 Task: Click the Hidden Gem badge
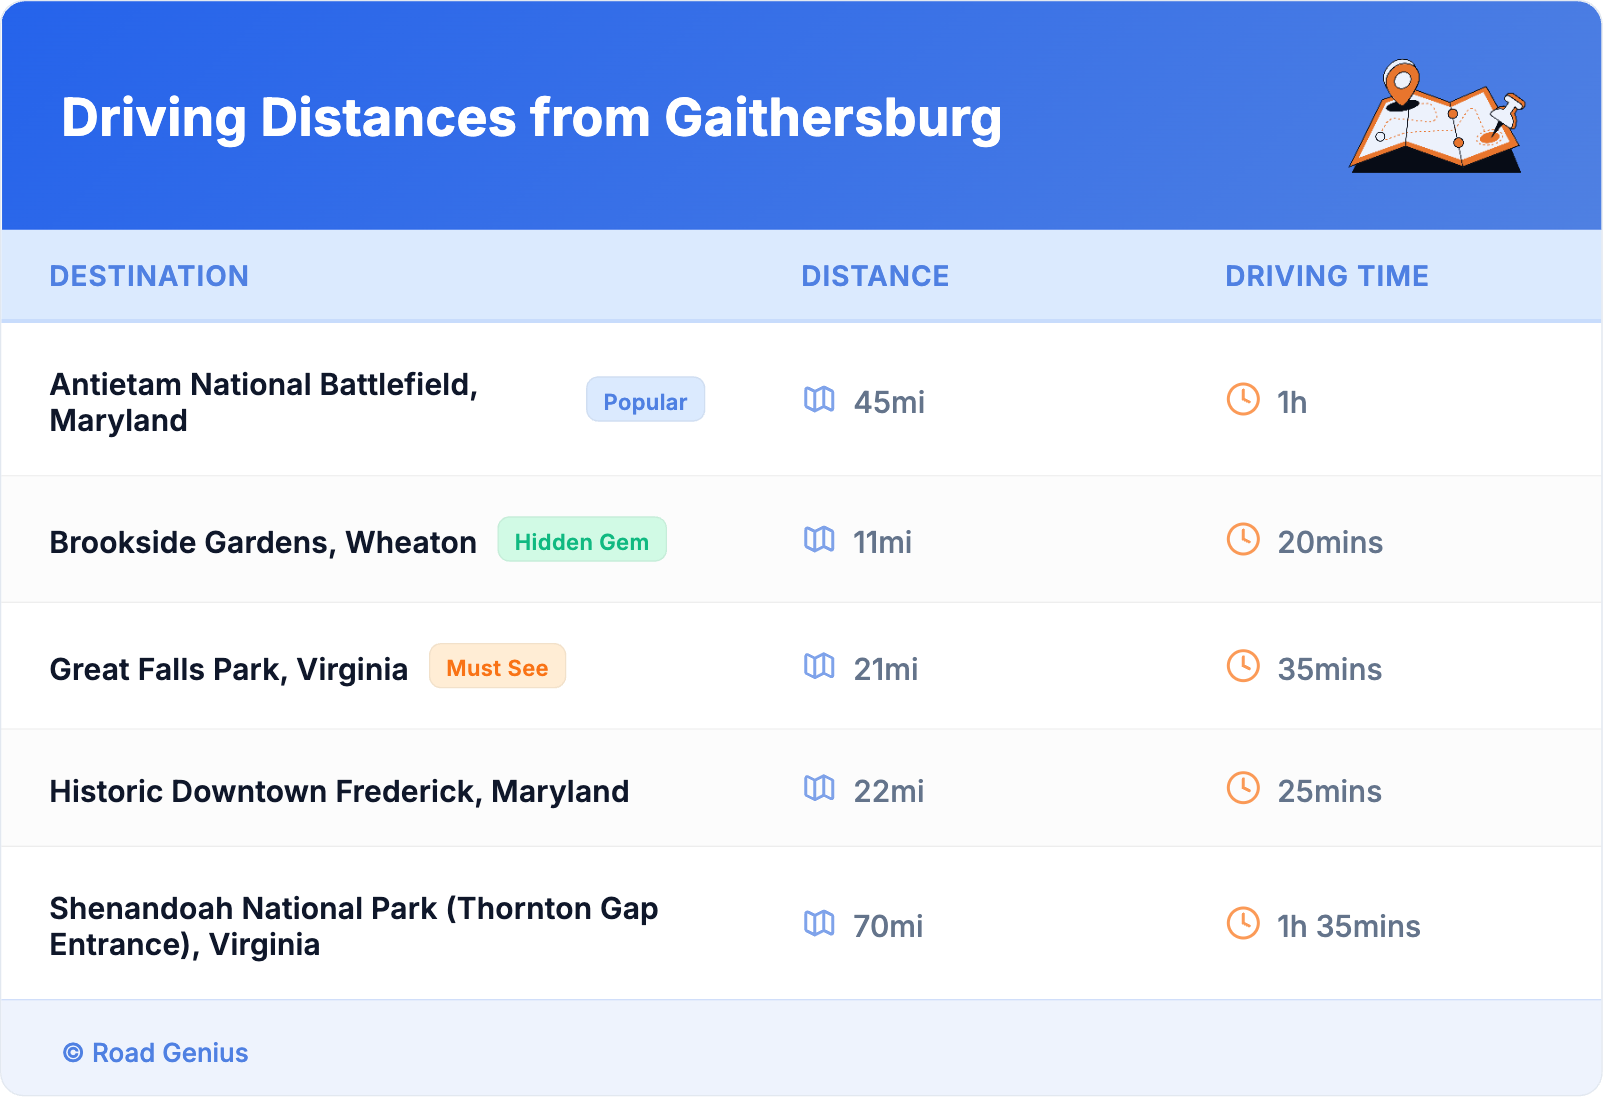(x=581, y=540)
